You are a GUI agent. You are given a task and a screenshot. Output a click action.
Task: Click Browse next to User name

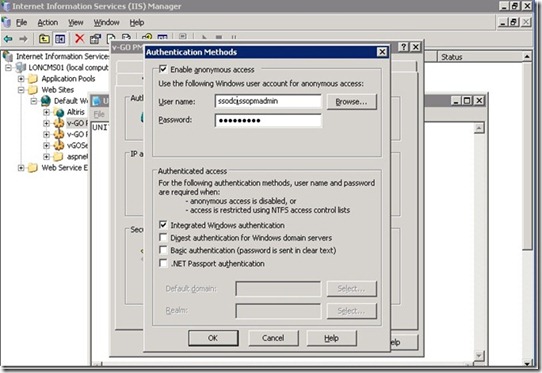coord(352,102)
